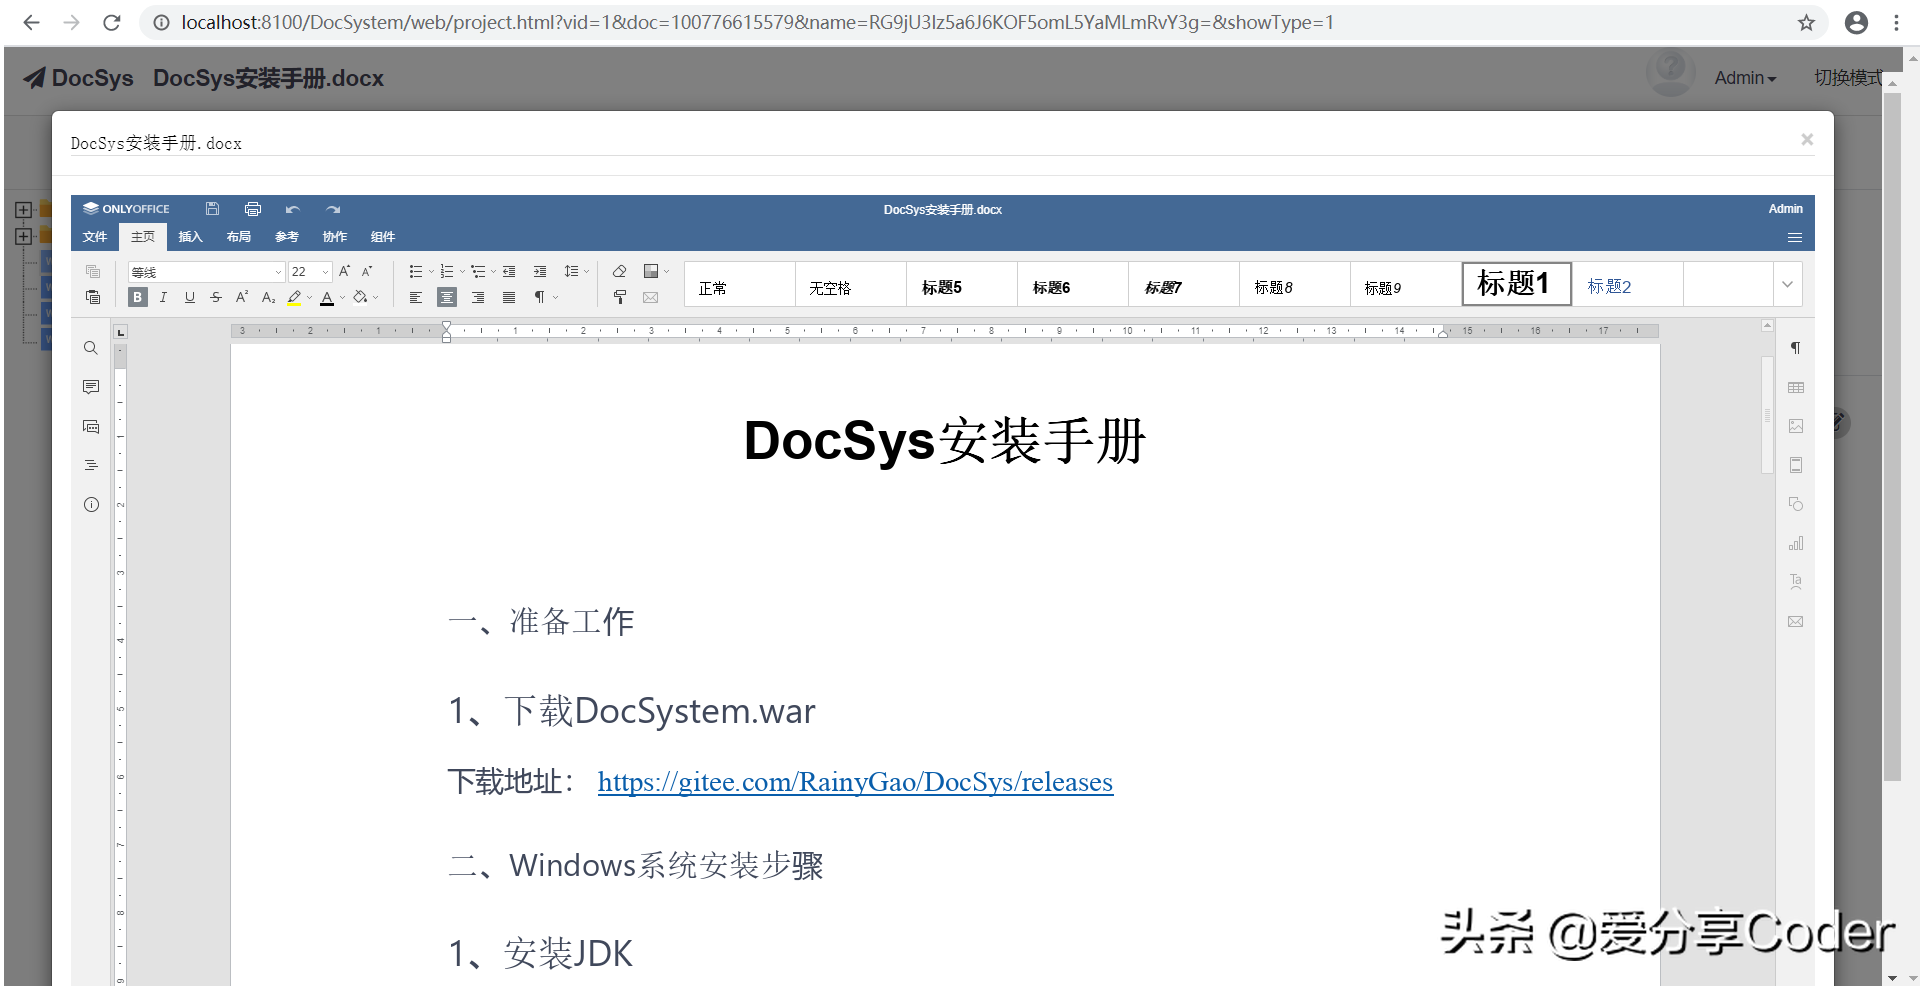
Task: Switch to the 协作 tab
Action: tap(335, 237)
